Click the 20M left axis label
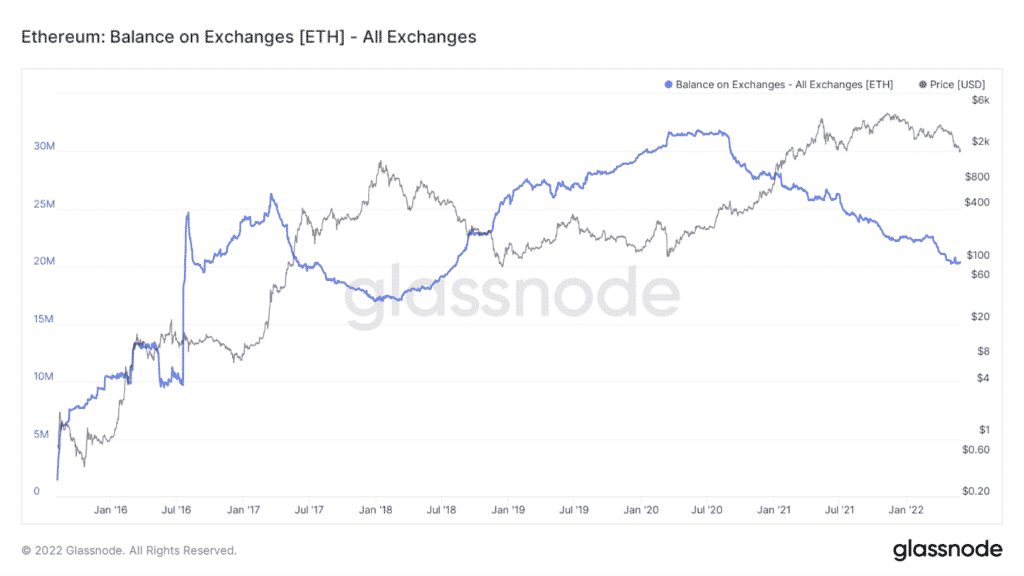Viewport: 1024px width, 576px height. tap(44, 261)
